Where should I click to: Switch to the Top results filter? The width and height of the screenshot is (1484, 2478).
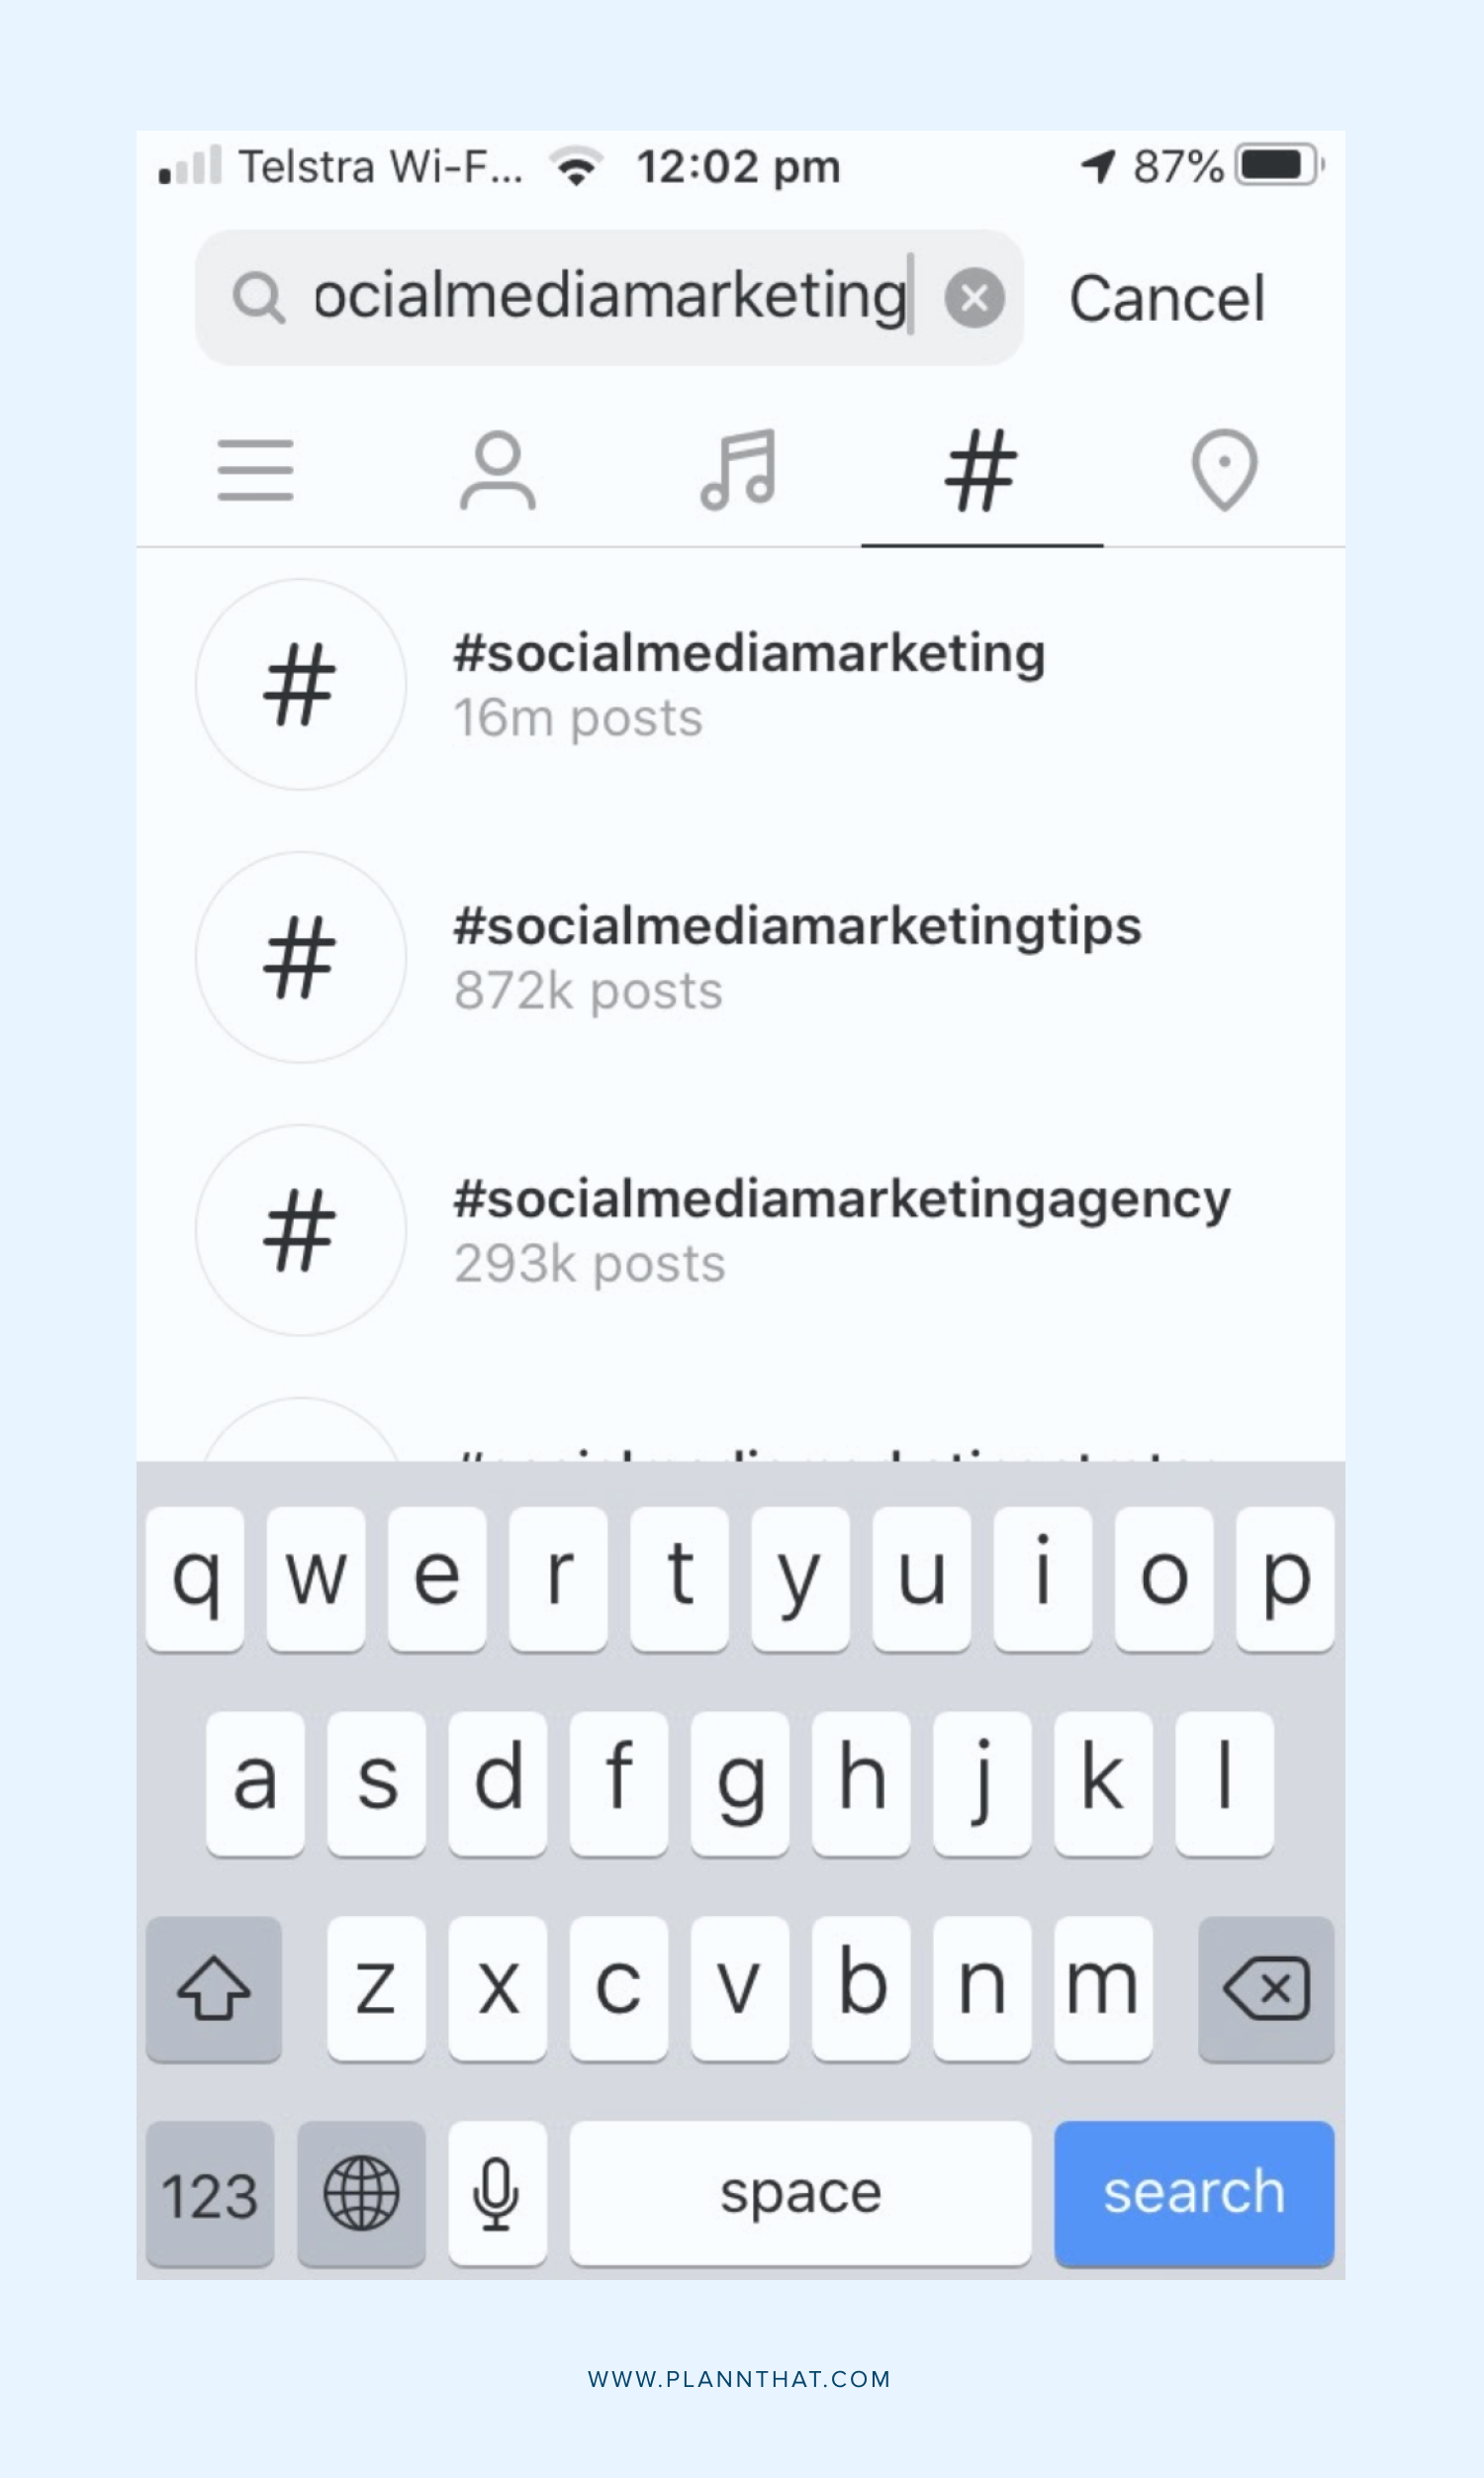tap(255, 470)
